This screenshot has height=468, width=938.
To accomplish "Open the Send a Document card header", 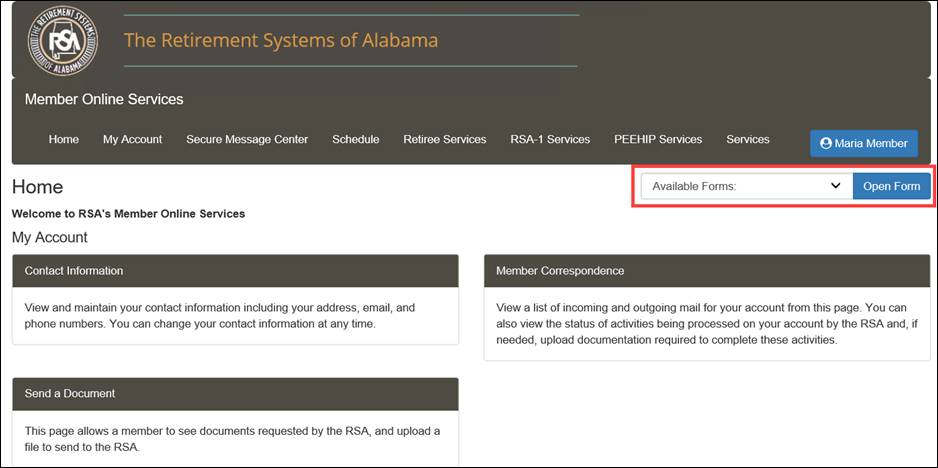I will pyautogui.click(x=235, y=394).
